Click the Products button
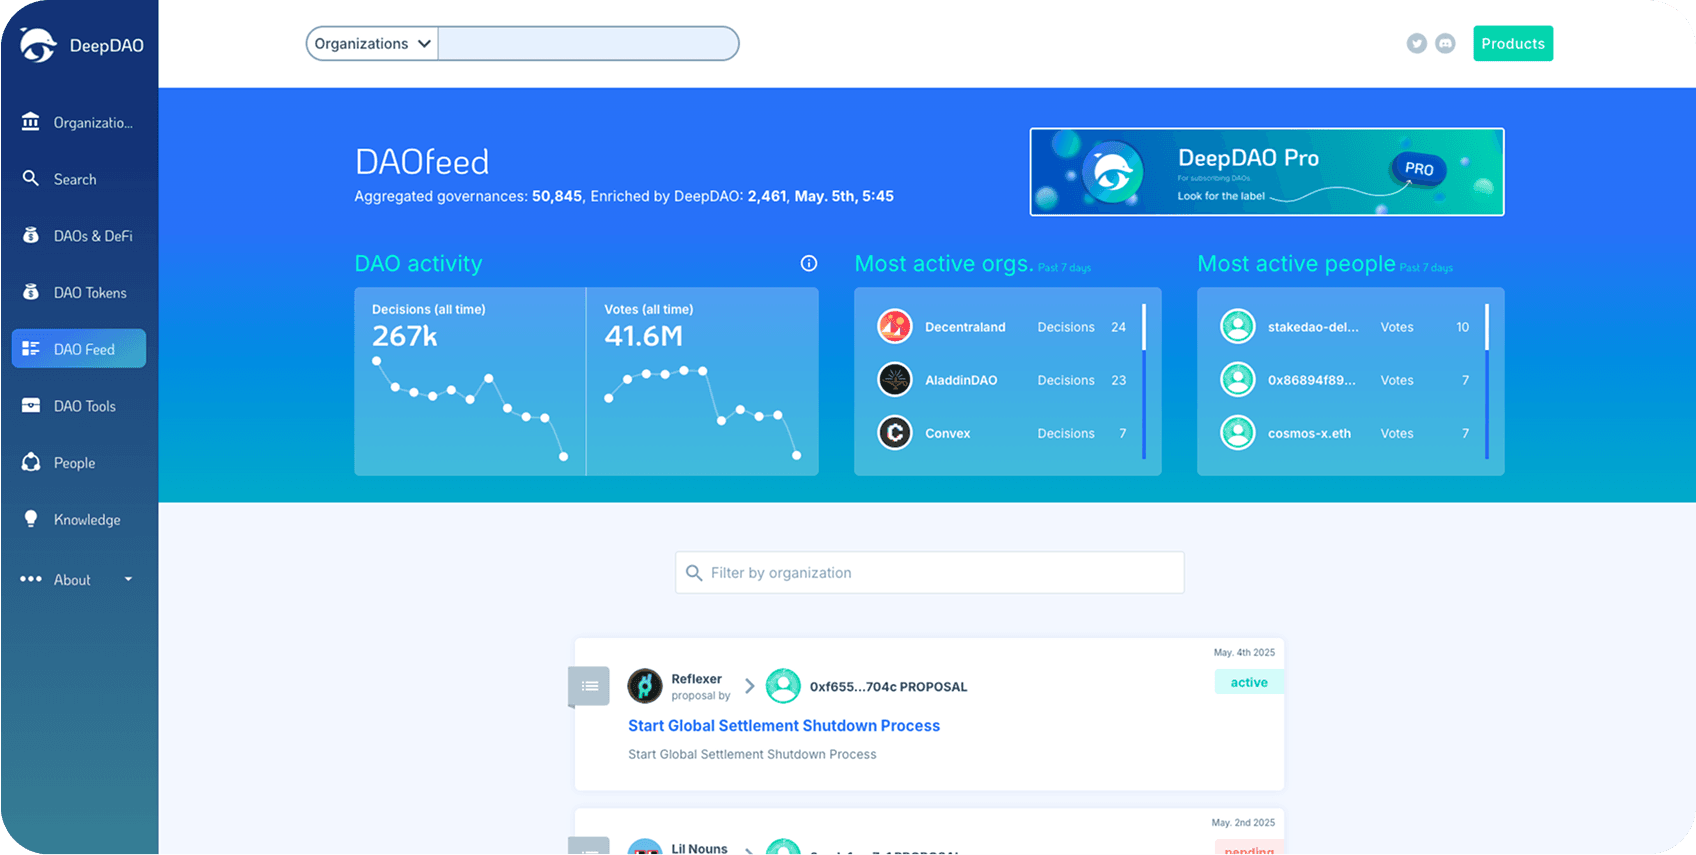 1512,43
